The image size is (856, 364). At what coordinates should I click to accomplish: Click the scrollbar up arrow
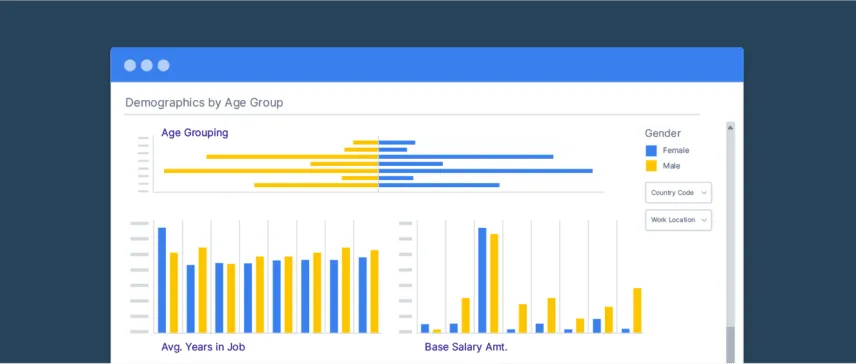(x=730, y=127)
